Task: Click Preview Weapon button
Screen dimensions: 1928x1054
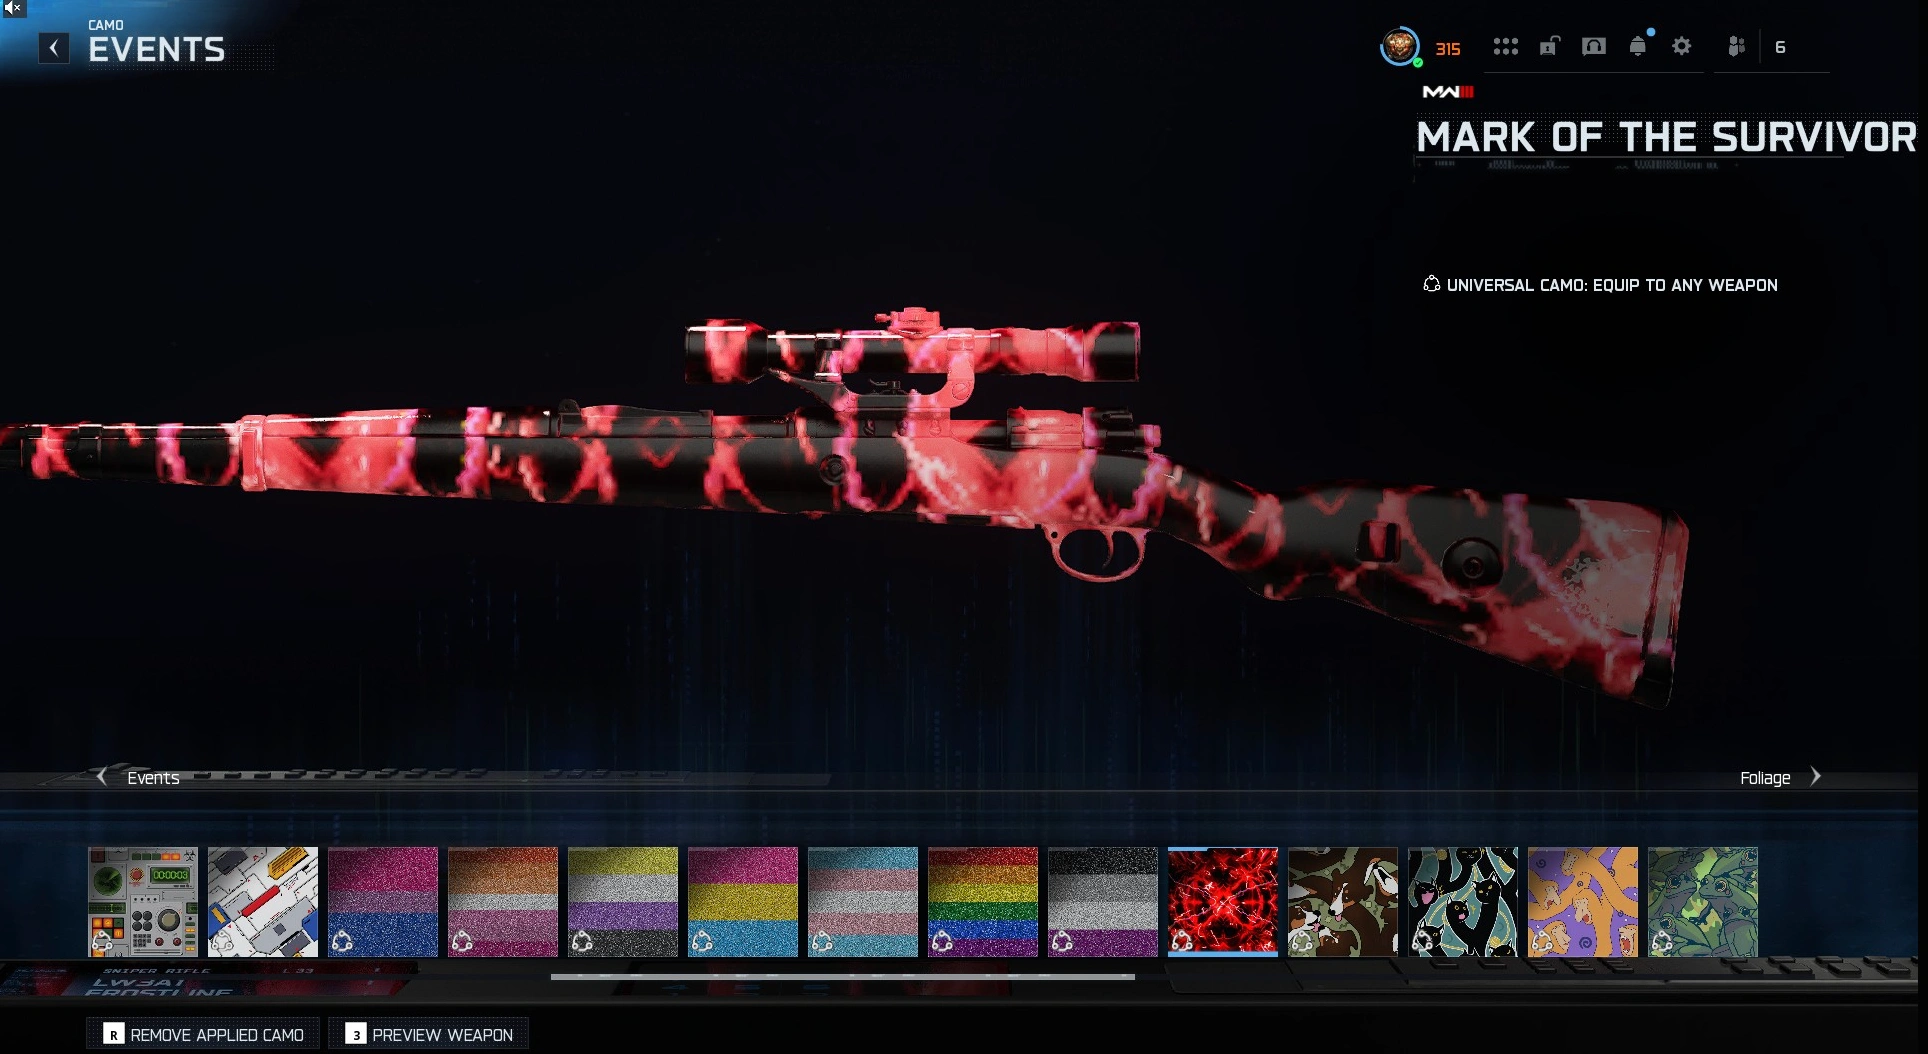Action: [429, 1034]
